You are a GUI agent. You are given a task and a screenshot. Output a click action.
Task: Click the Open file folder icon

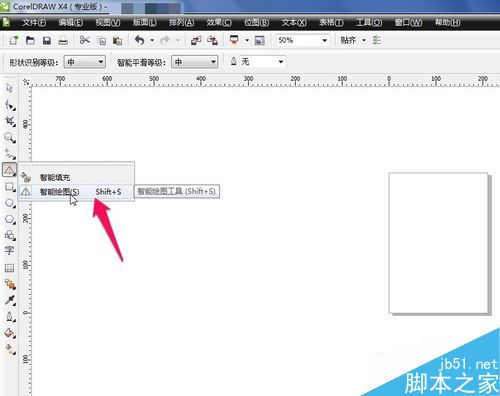point(30,41)
